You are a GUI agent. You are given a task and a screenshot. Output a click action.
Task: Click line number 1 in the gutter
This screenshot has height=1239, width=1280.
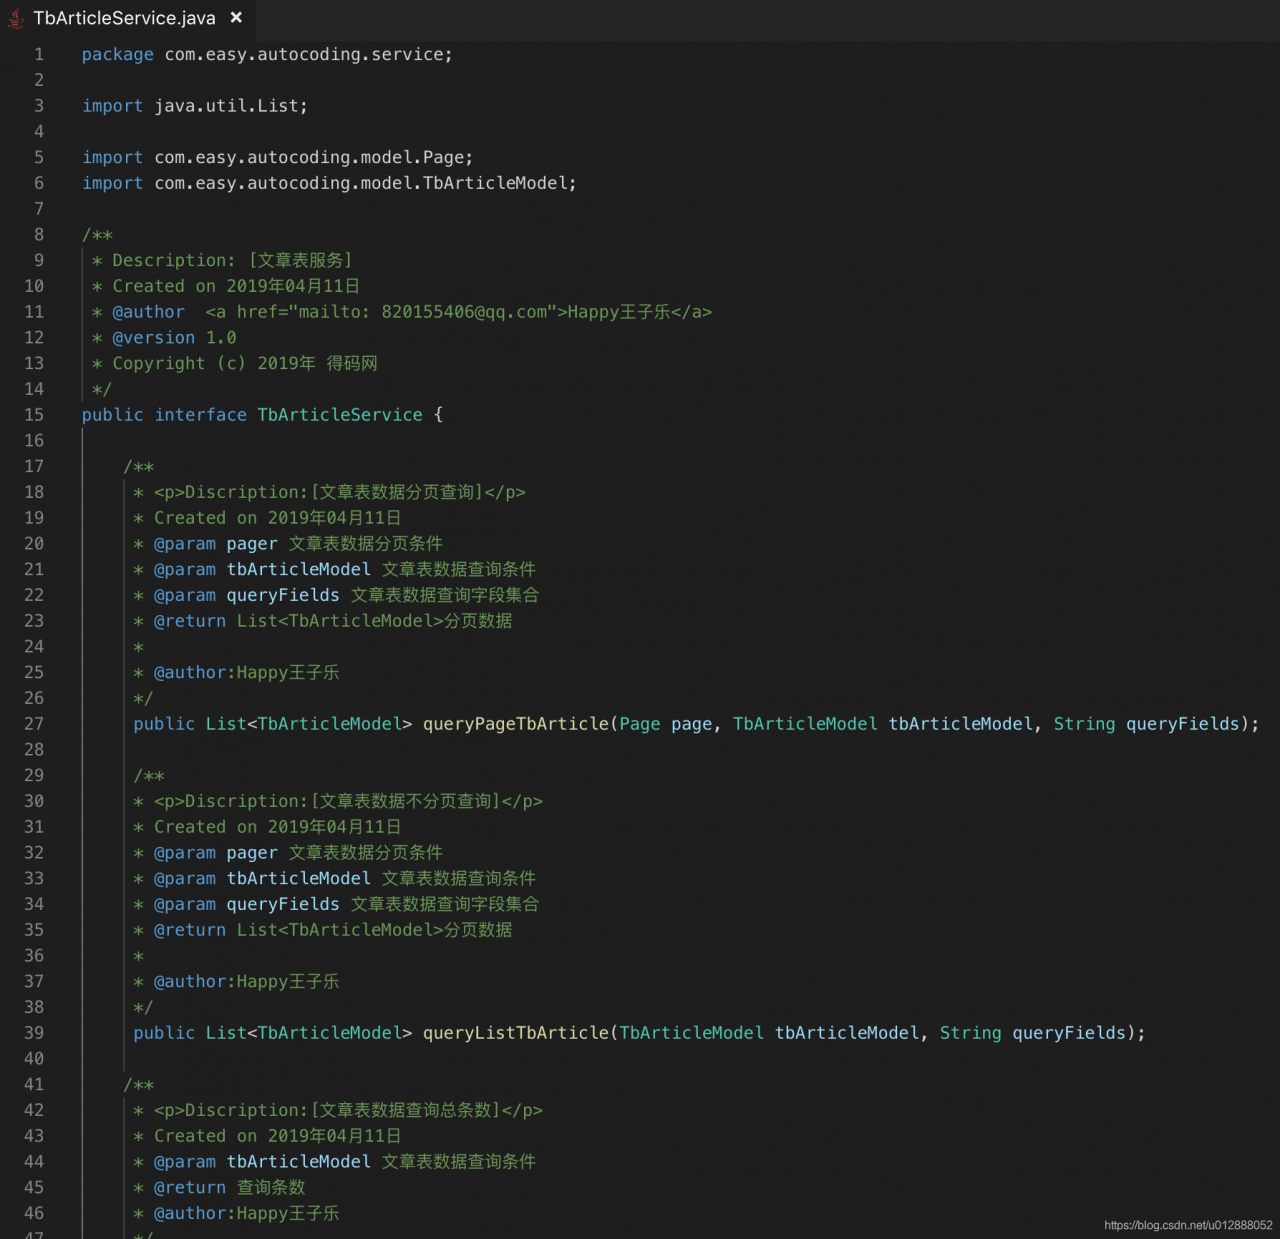click(x=39, y=55)
